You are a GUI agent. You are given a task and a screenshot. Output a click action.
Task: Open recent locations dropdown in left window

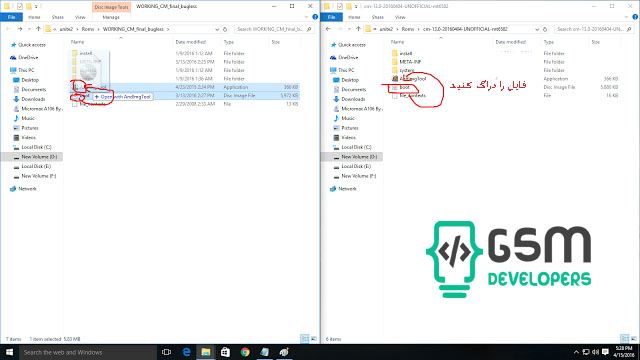29,29
